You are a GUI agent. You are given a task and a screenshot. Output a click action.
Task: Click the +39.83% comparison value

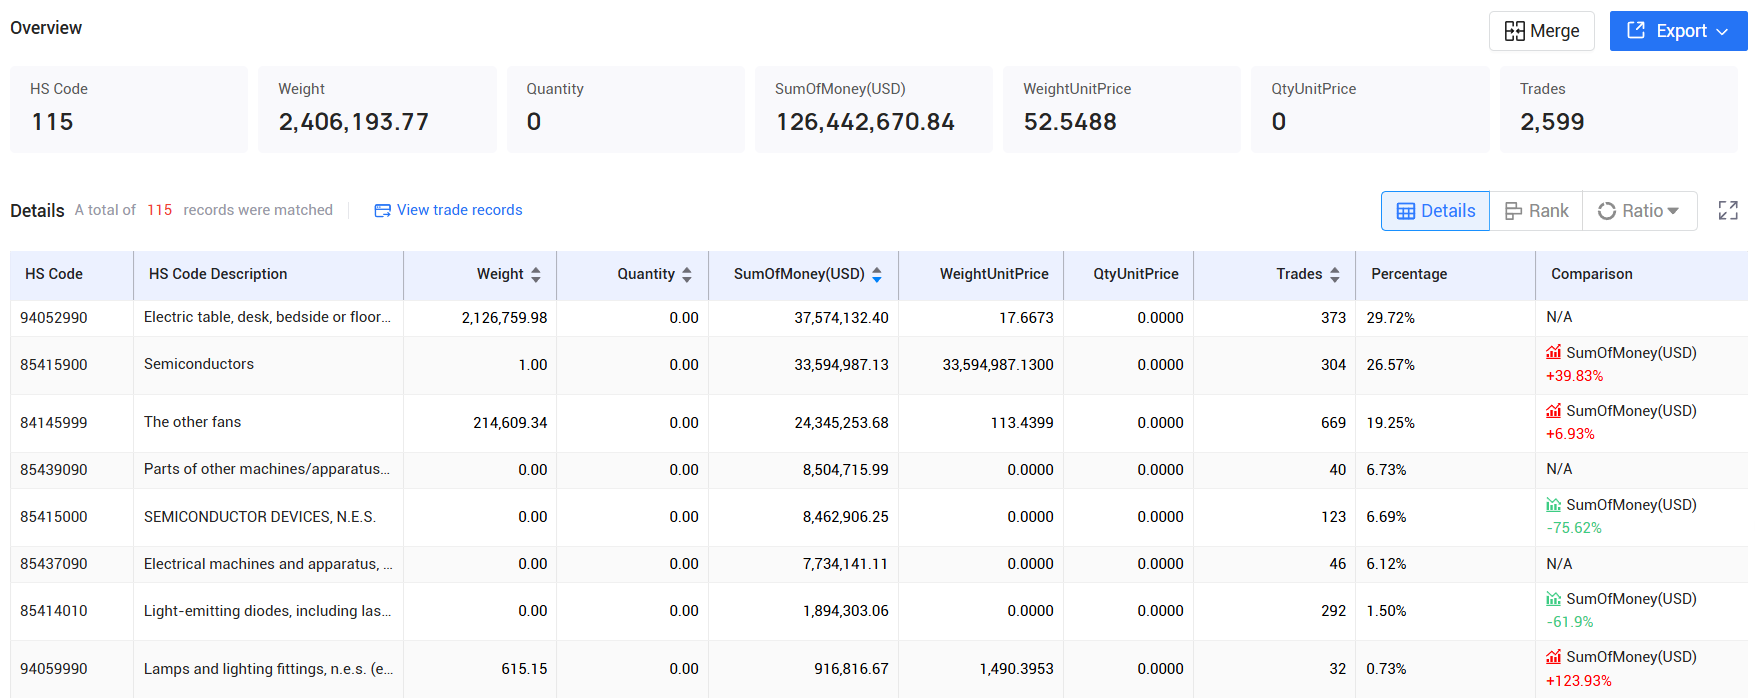(1575, 376)
